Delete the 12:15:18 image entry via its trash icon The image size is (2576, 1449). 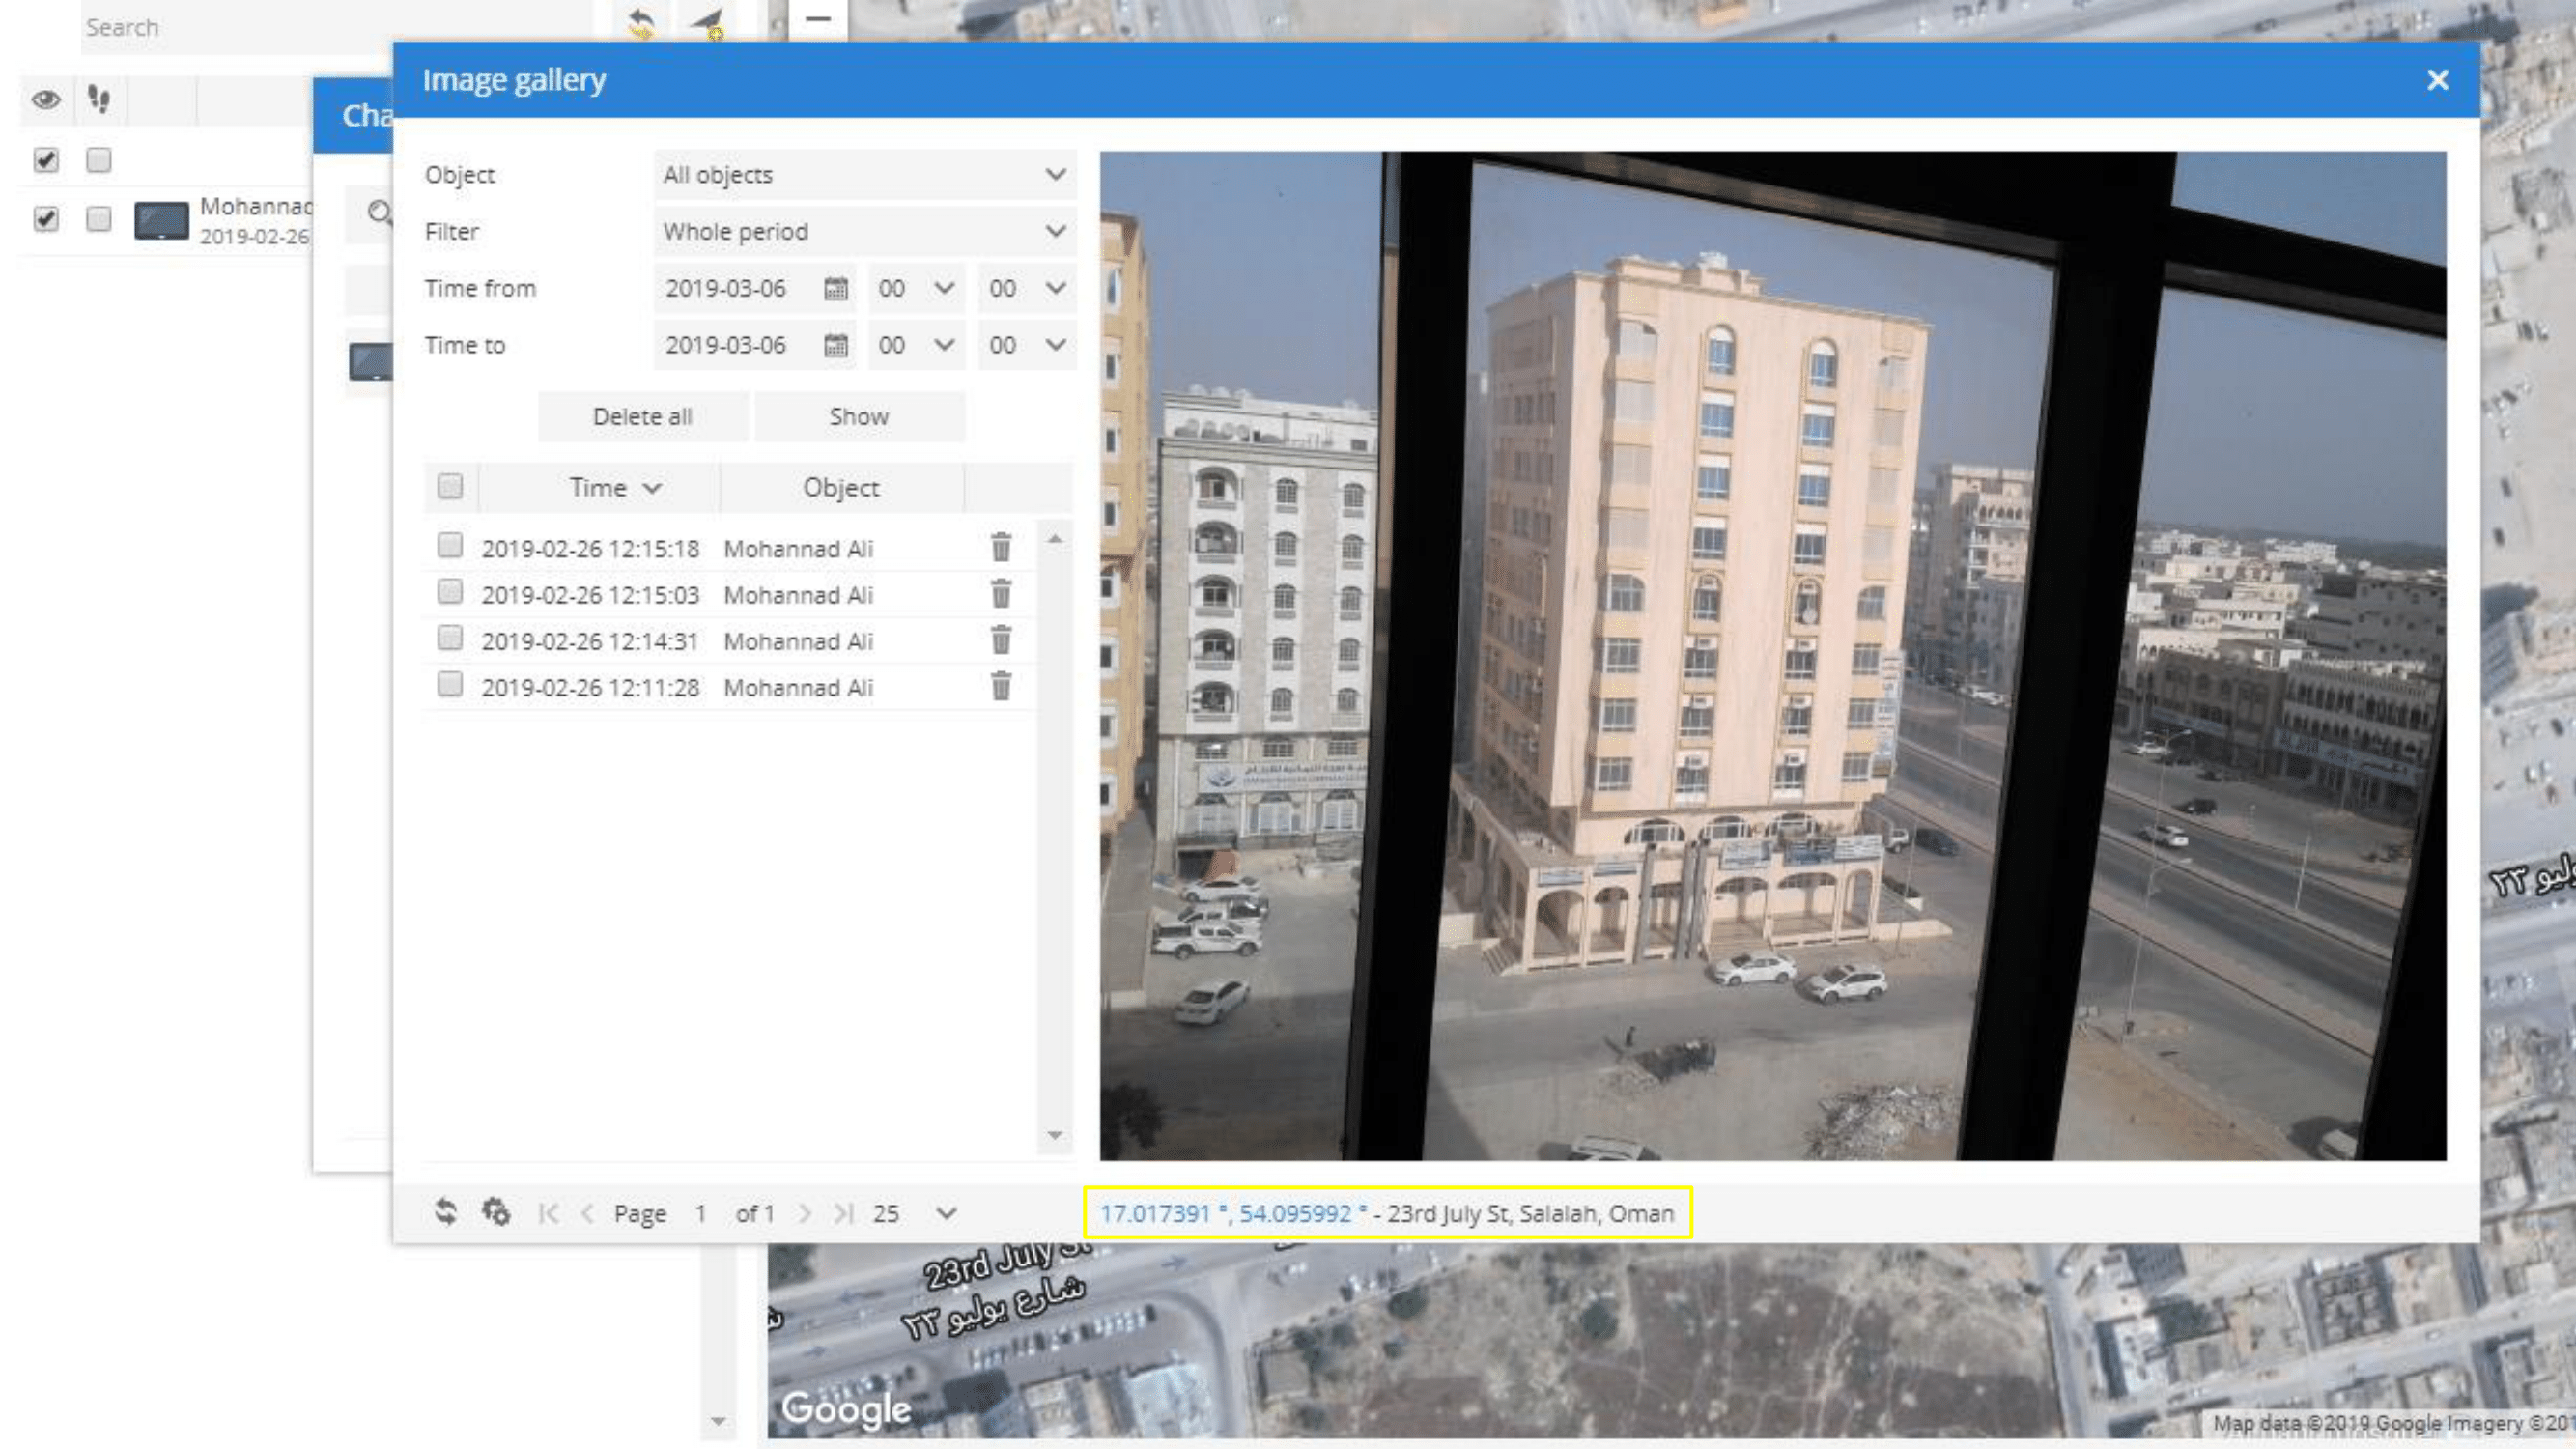pos(1000,547)
